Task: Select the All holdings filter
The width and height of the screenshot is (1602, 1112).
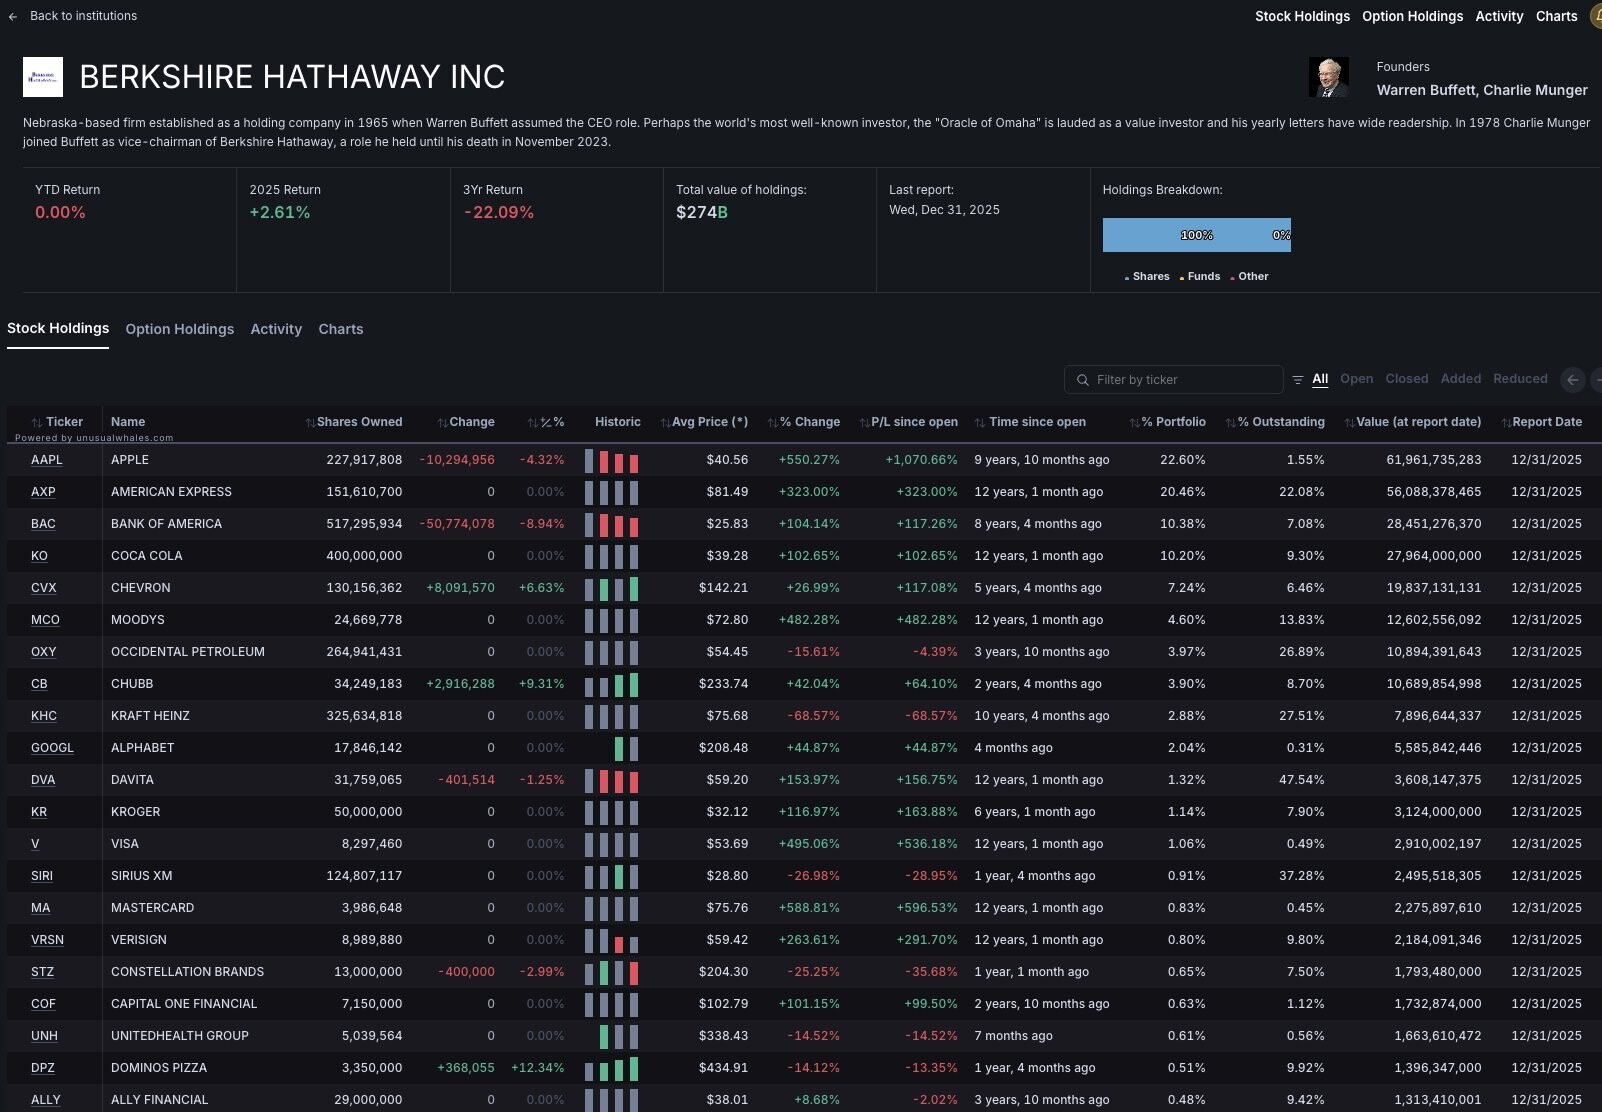Action: (1320, 379)
